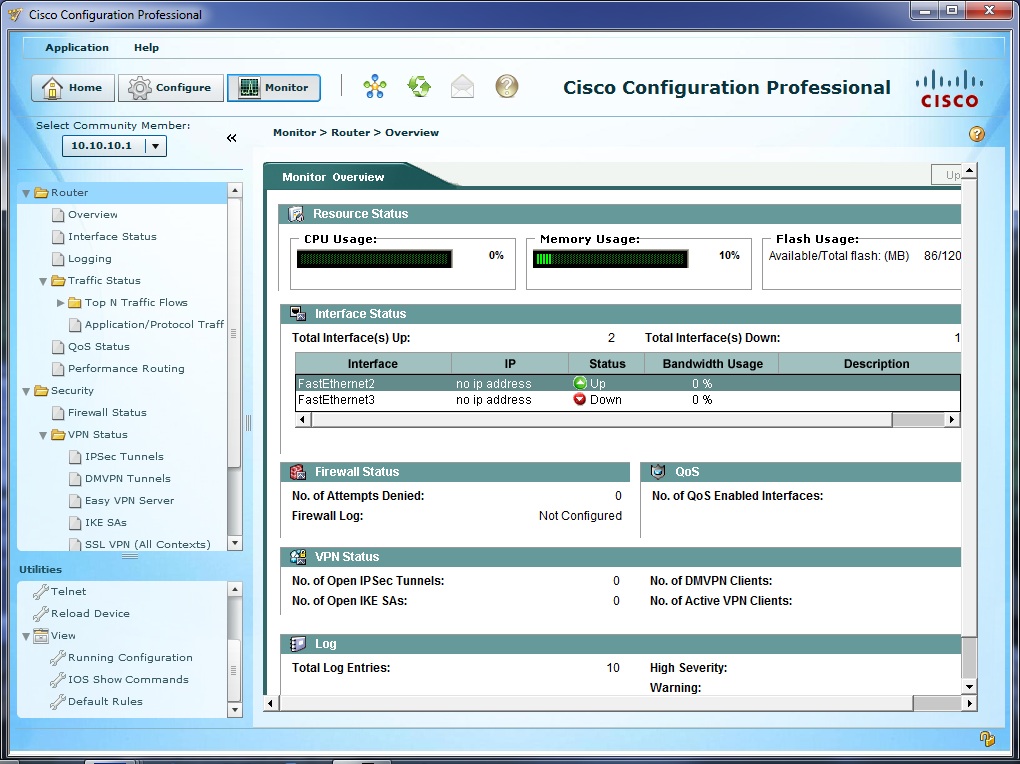The image size is (1020, 764).
Task: Click interface table horizontal scrollbar right arrow
Action: [952, 420]
